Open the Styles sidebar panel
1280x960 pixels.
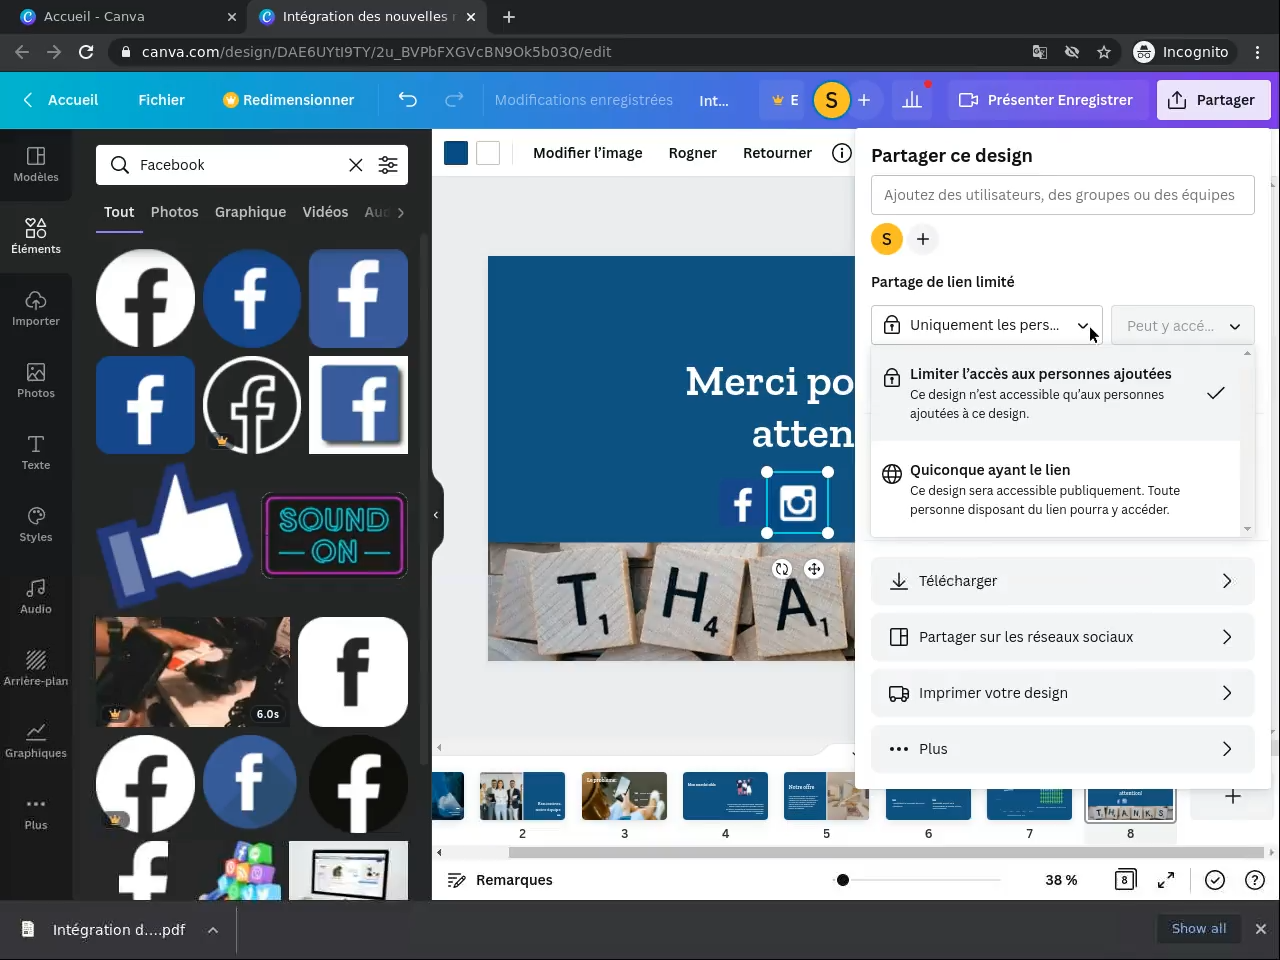[x=36, y=525]
